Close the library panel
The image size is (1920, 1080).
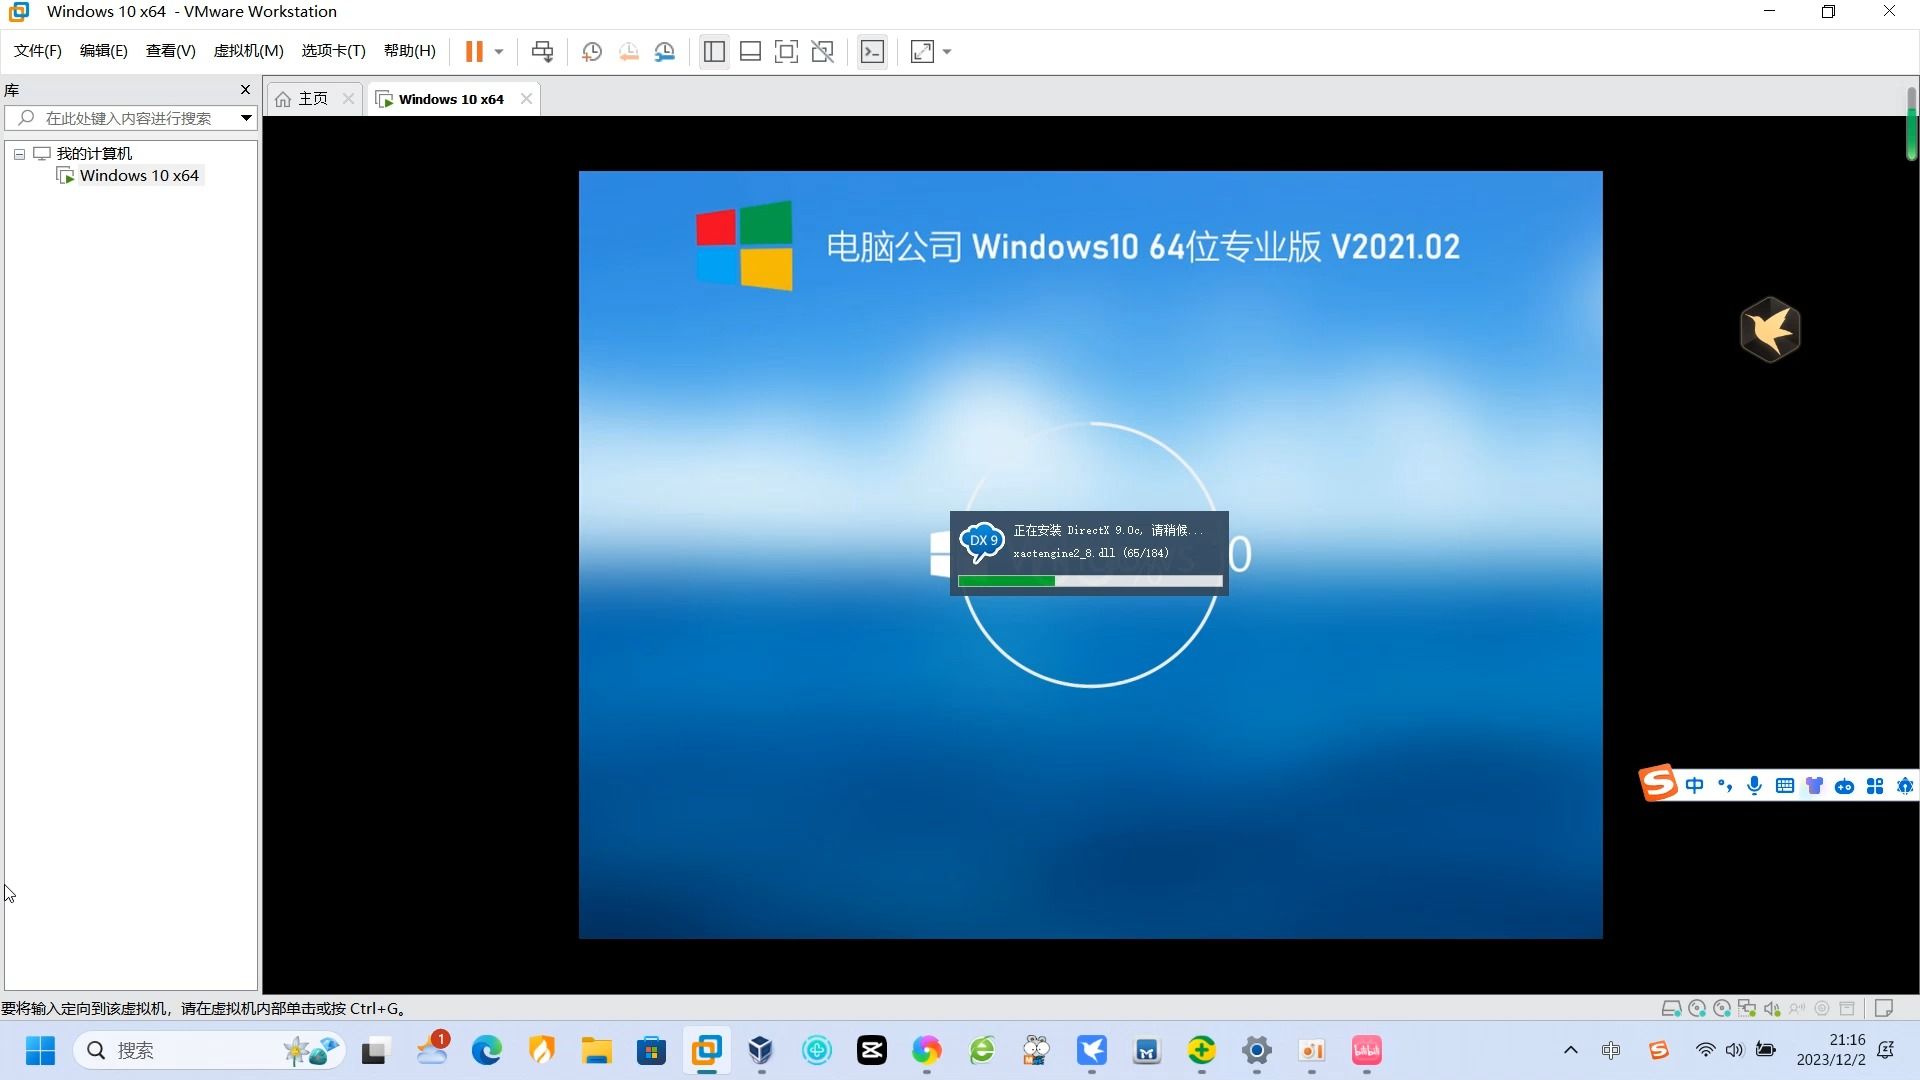[x=245, y=90]
